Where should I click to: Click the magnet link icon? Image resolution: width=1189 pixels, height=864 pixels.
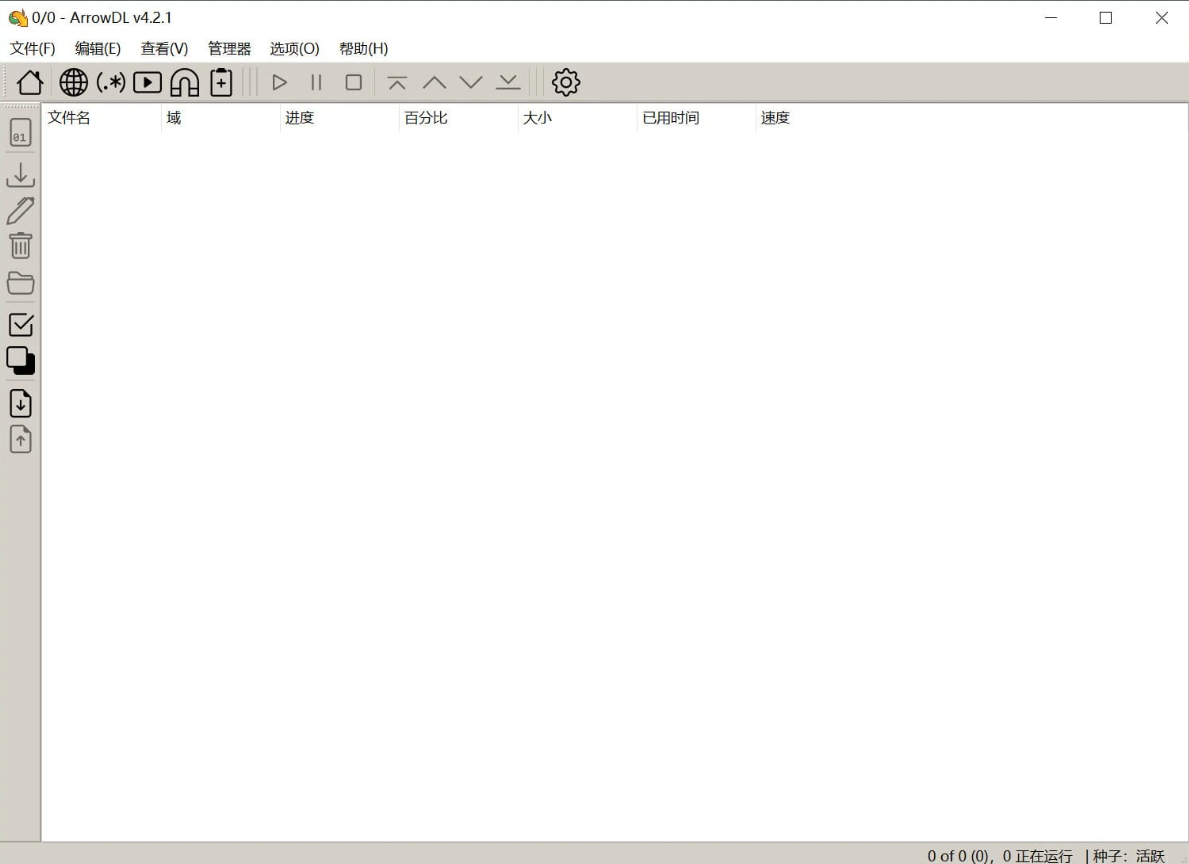184,83
